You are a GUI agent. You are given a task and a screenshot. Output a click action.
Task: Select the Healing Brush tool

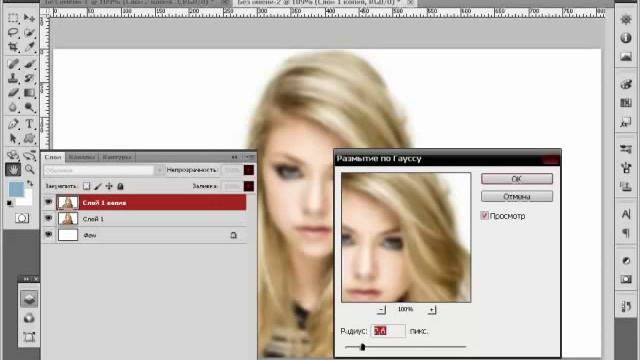click(x=13, y=64)
